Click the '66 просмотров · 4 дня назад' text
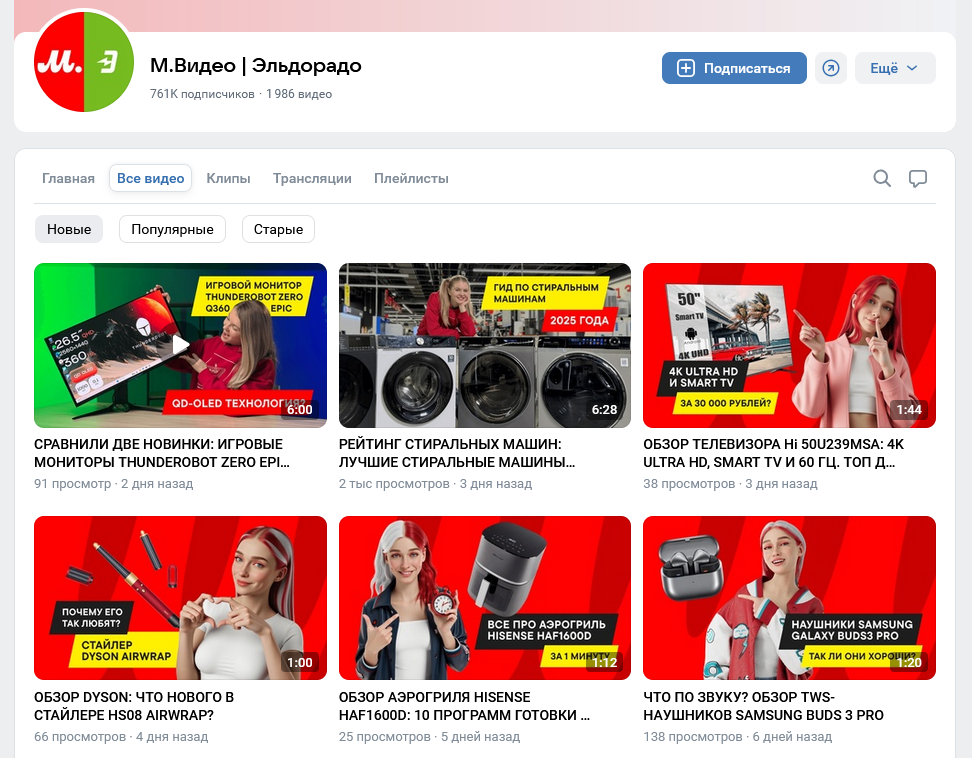Image resolution: width=972 pixels, height=758 pixels. coord(121,737)
